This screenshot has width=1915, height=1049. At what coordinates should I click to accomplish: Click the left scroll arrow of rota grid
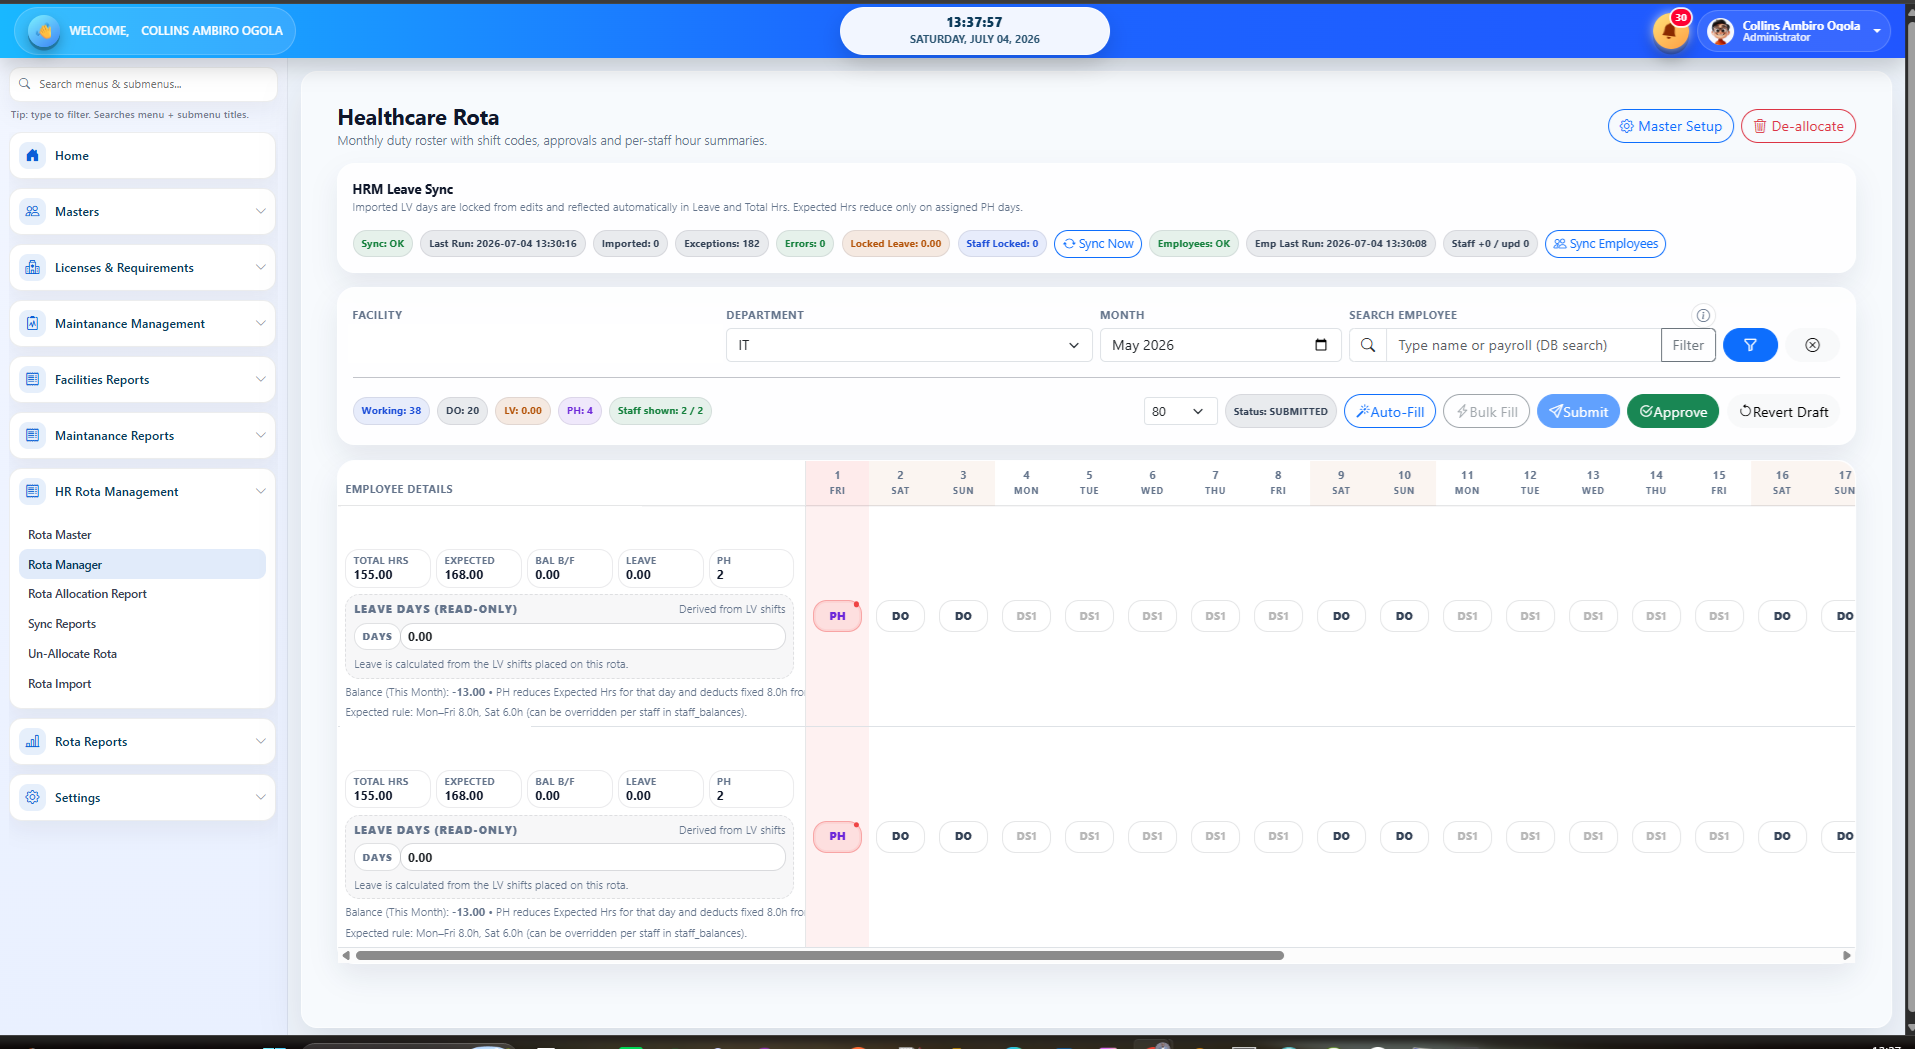pos(346,955)
